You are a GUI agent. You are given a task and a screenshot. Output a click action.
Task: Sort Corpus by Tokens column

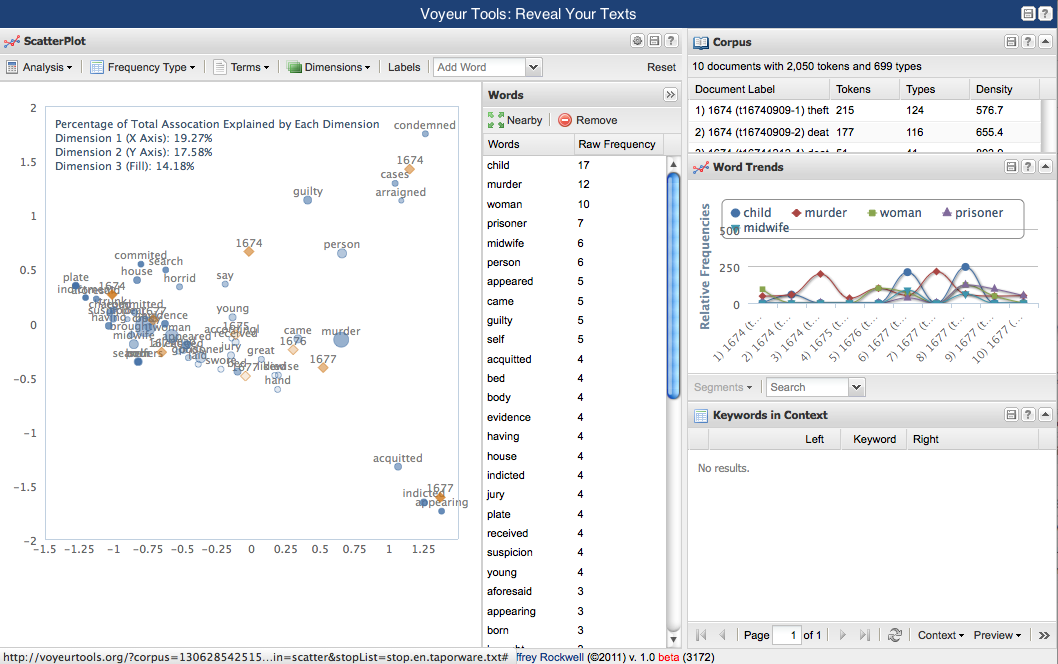coord(865,89)
